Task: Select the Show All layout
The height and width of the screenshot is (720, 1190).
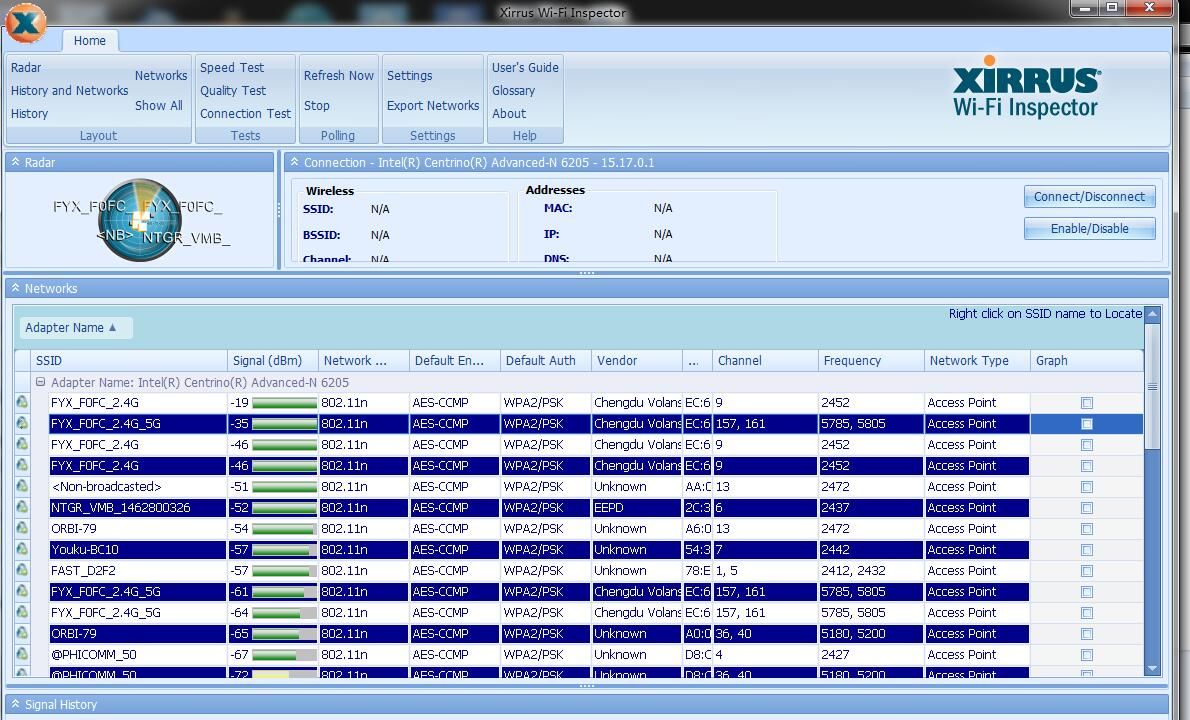Action: pyautogui.click(x=159, y=105)
